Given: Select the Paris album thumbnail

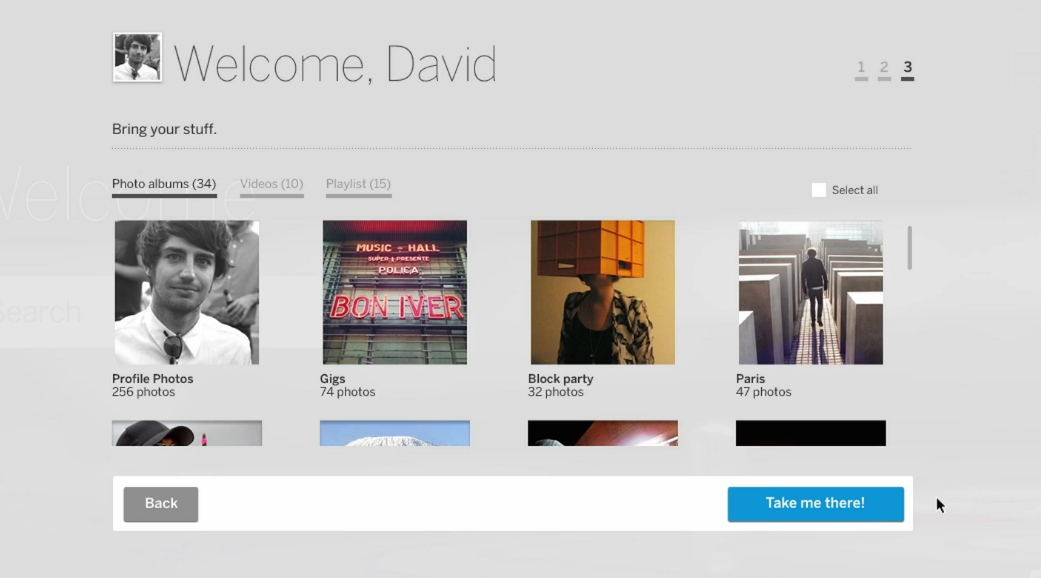Looking at the screenshot, I should pyautogui.click(x=811, y=292).
